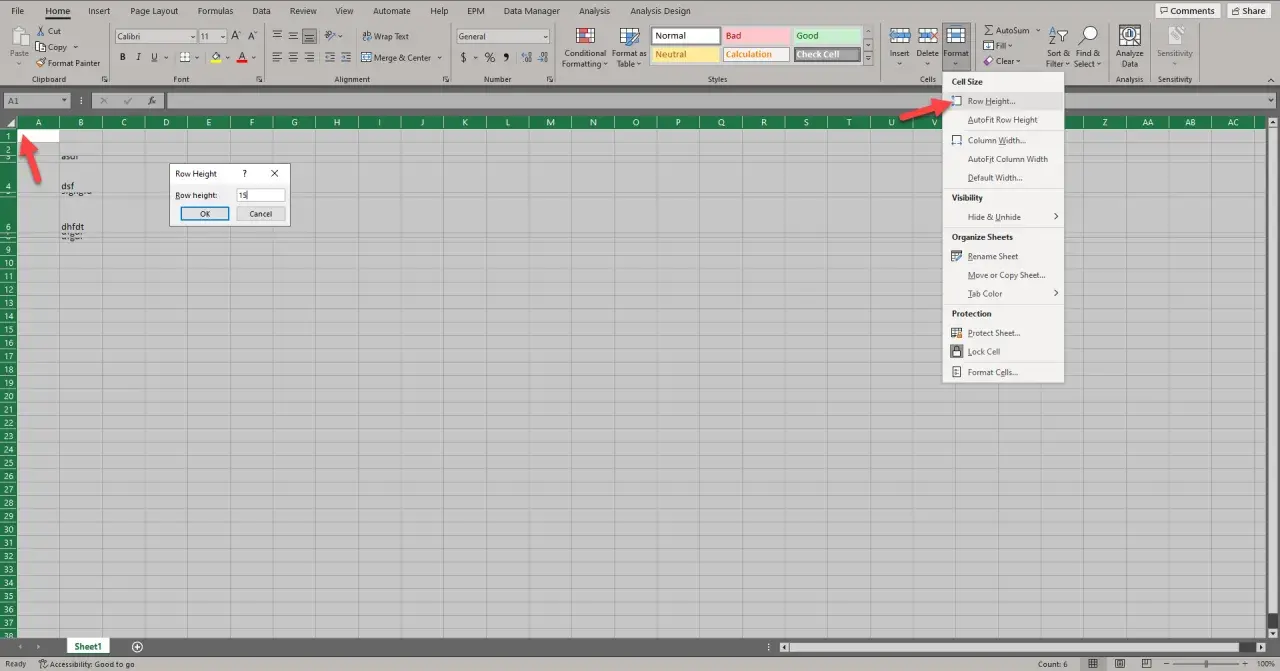This screenshot has width=1280, height=671.
Task: Toggle Bottom Align
Action: click(x=311, y=36)
